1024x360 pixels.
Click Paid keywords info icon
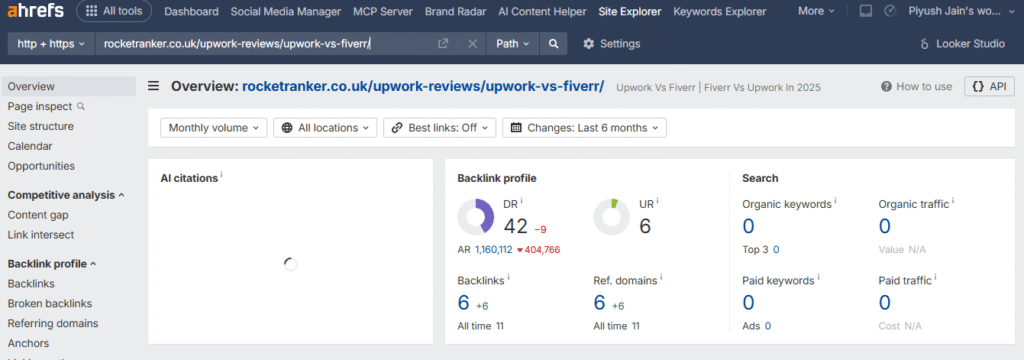818,277
